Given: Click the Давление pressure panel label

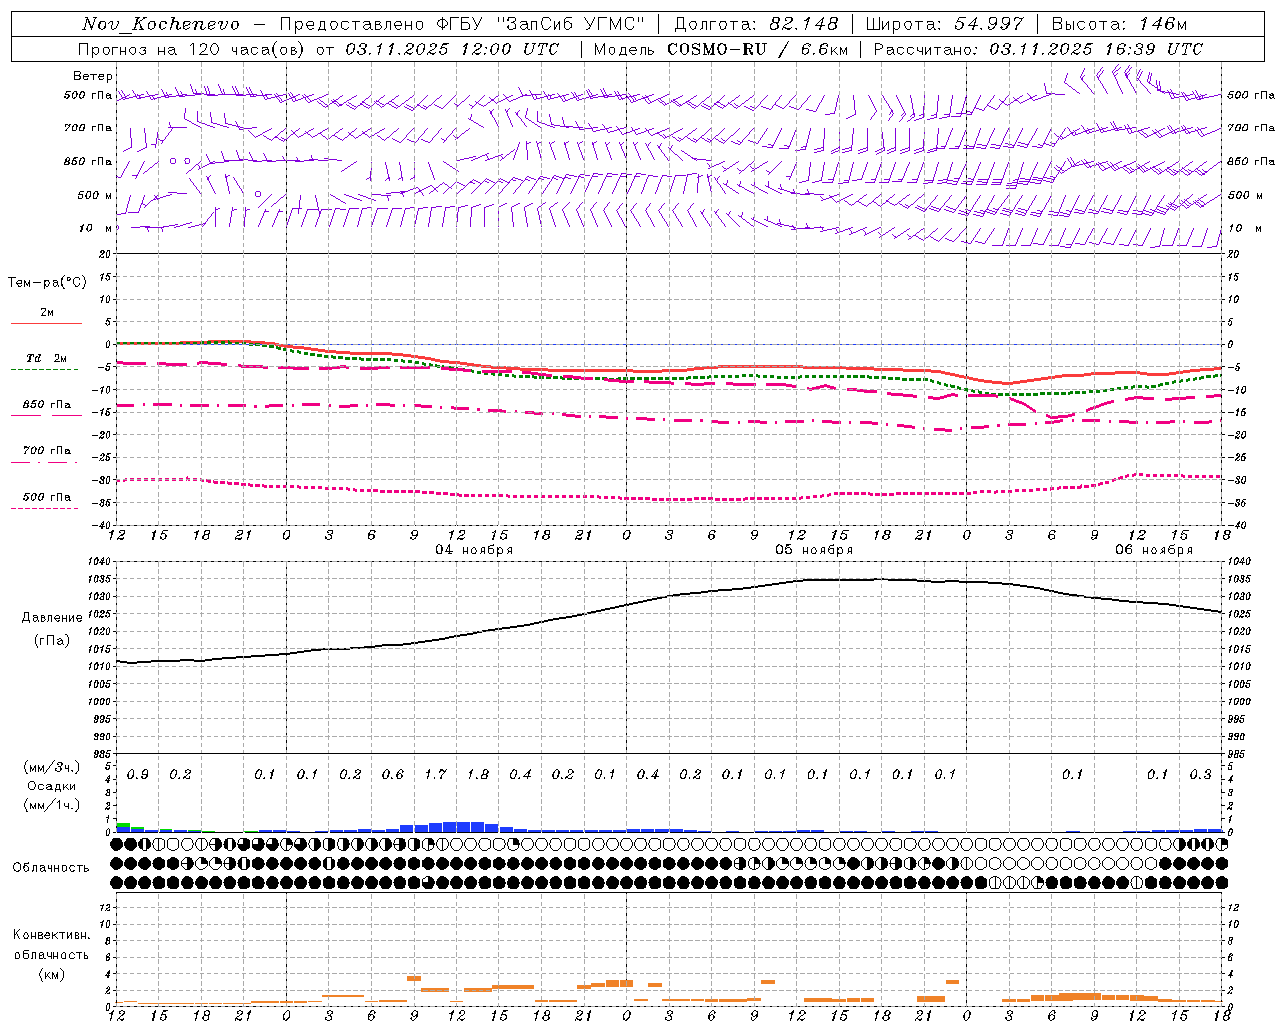Looking at the screenshot, I should [x=52, y=618].
